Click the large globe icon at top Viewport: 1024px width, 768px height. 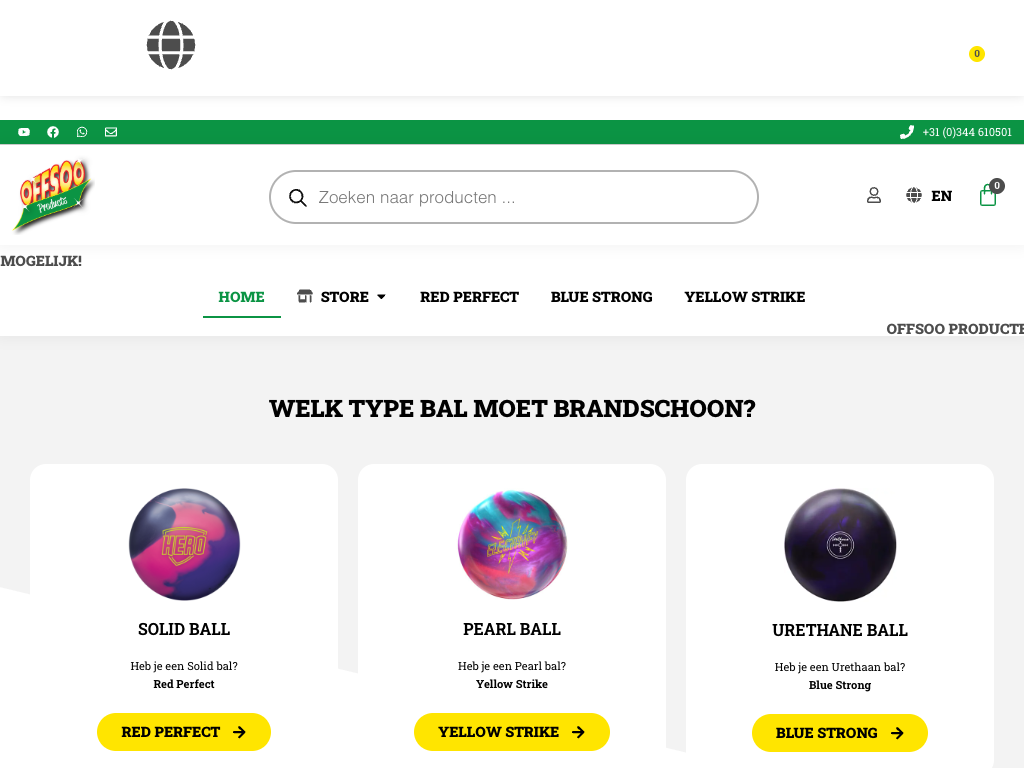click(x=171, y=46)
